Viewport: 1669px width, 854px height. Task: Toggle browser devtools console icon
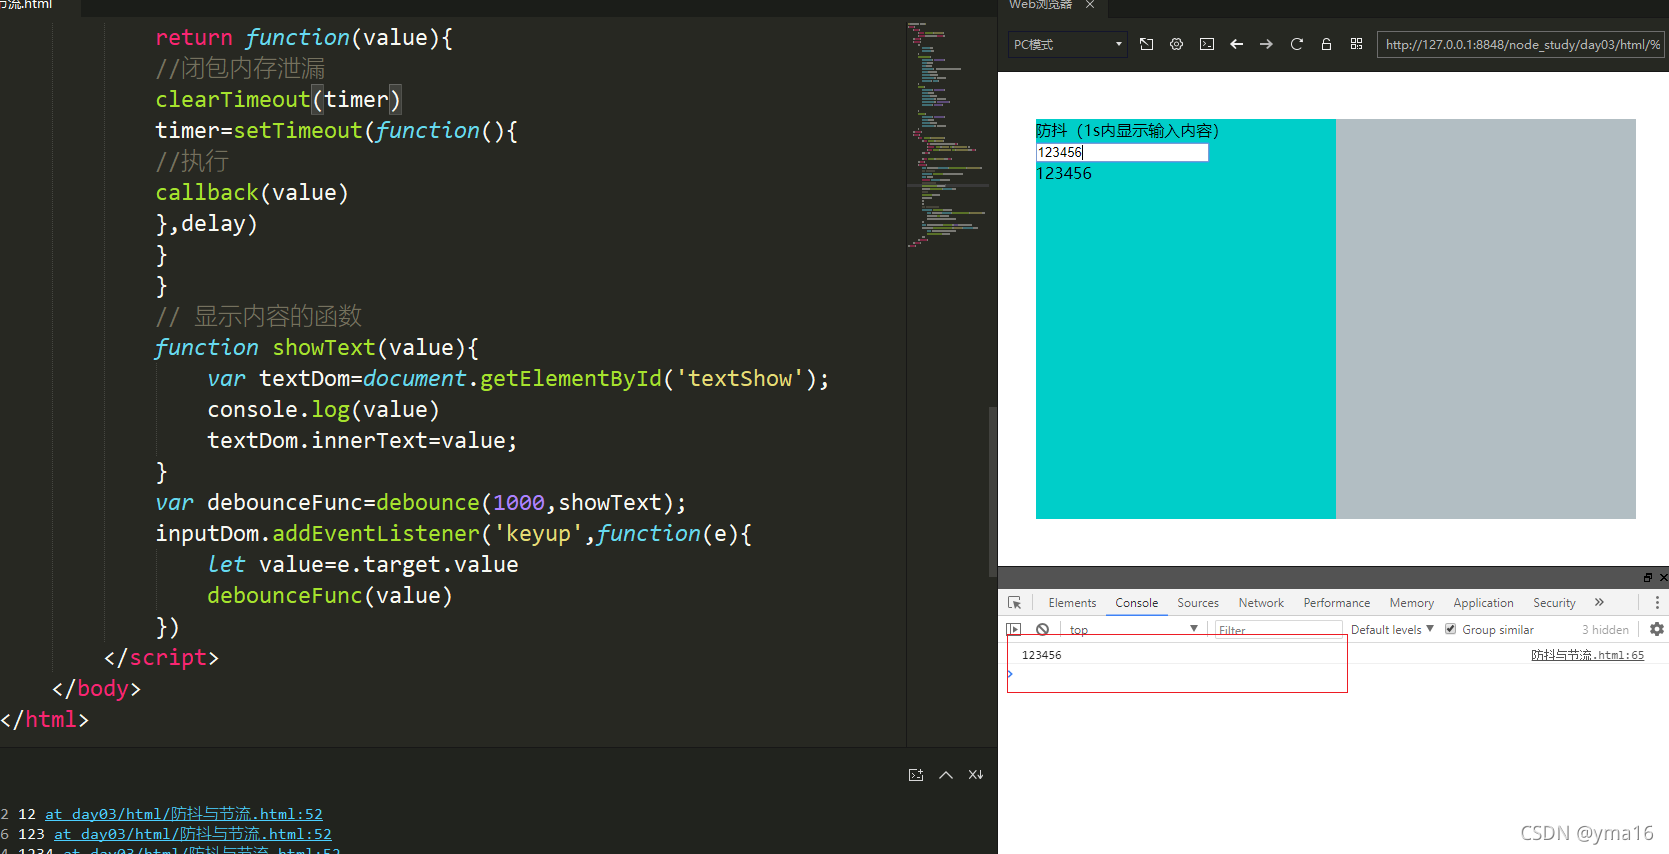click(x=1207, y=44)
